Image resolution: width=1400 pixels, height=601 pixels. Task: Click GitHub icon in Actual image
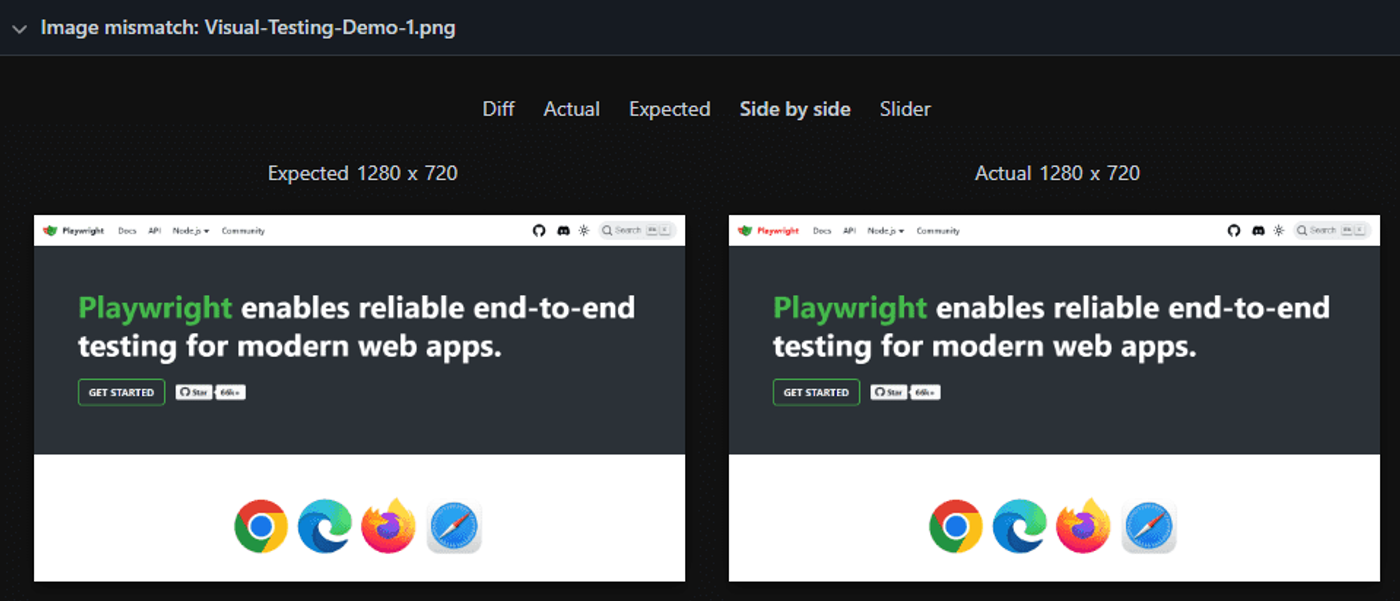pos(1234,230)
